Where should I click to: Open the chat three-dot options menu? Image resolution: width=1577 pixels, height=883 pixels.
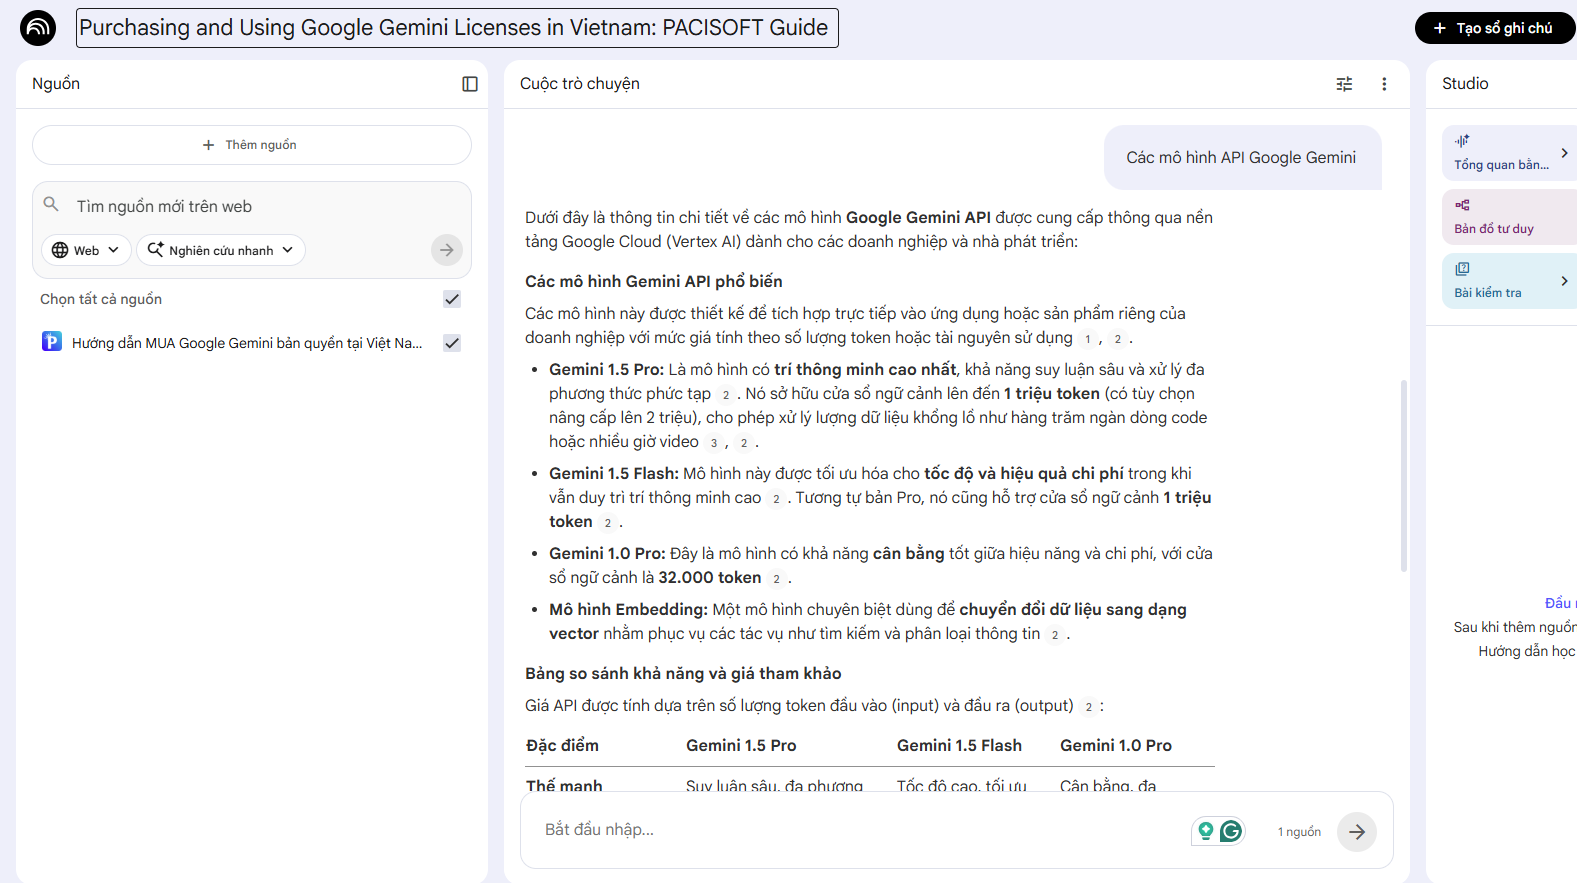point(1384,84)
